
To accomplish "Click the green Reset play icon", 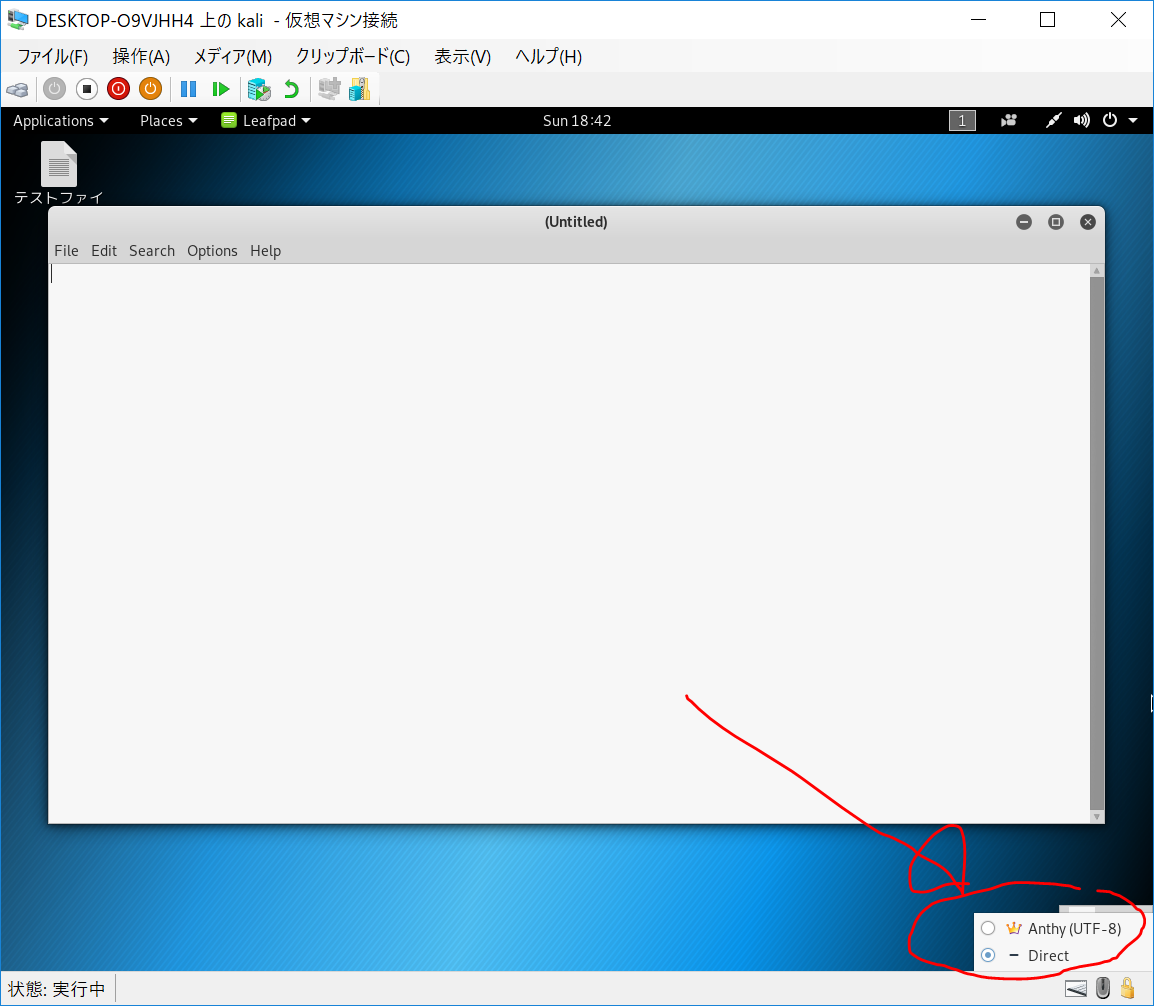I will coord(221,89).
